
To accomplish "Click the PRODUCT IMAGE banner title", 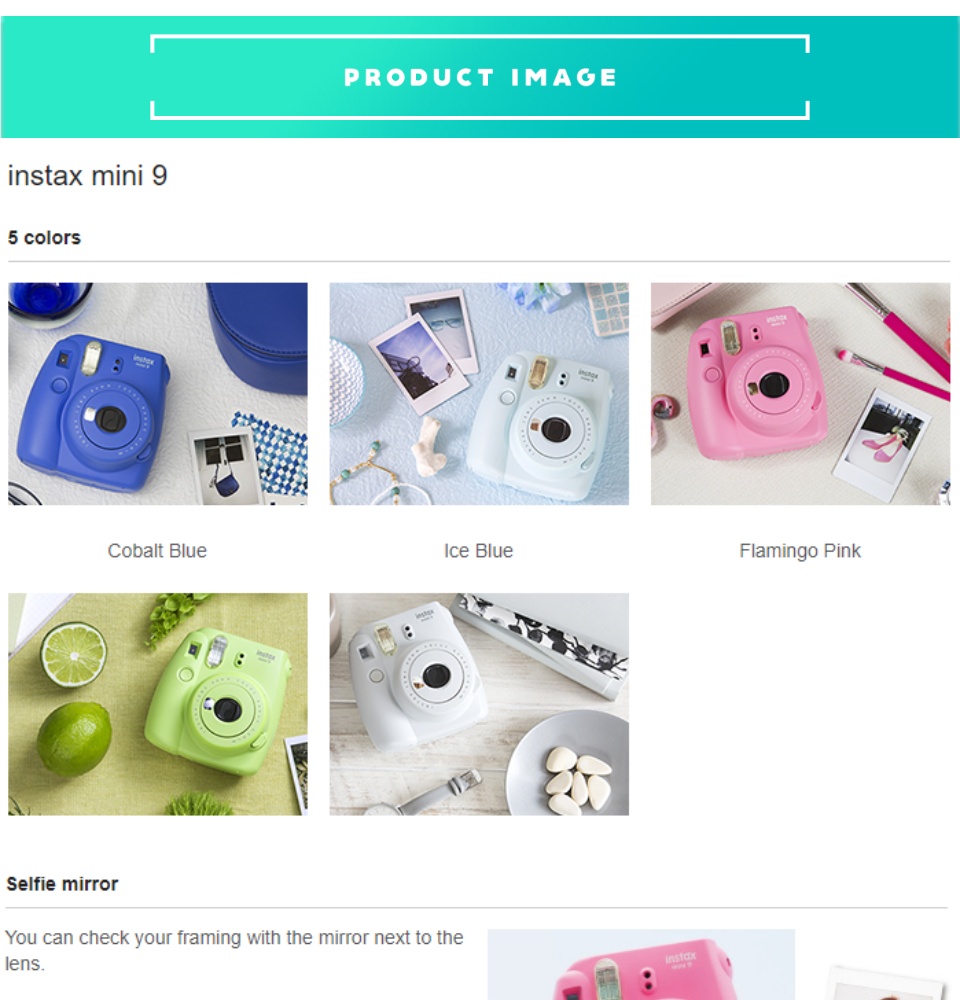I will [x=480, y=77].
